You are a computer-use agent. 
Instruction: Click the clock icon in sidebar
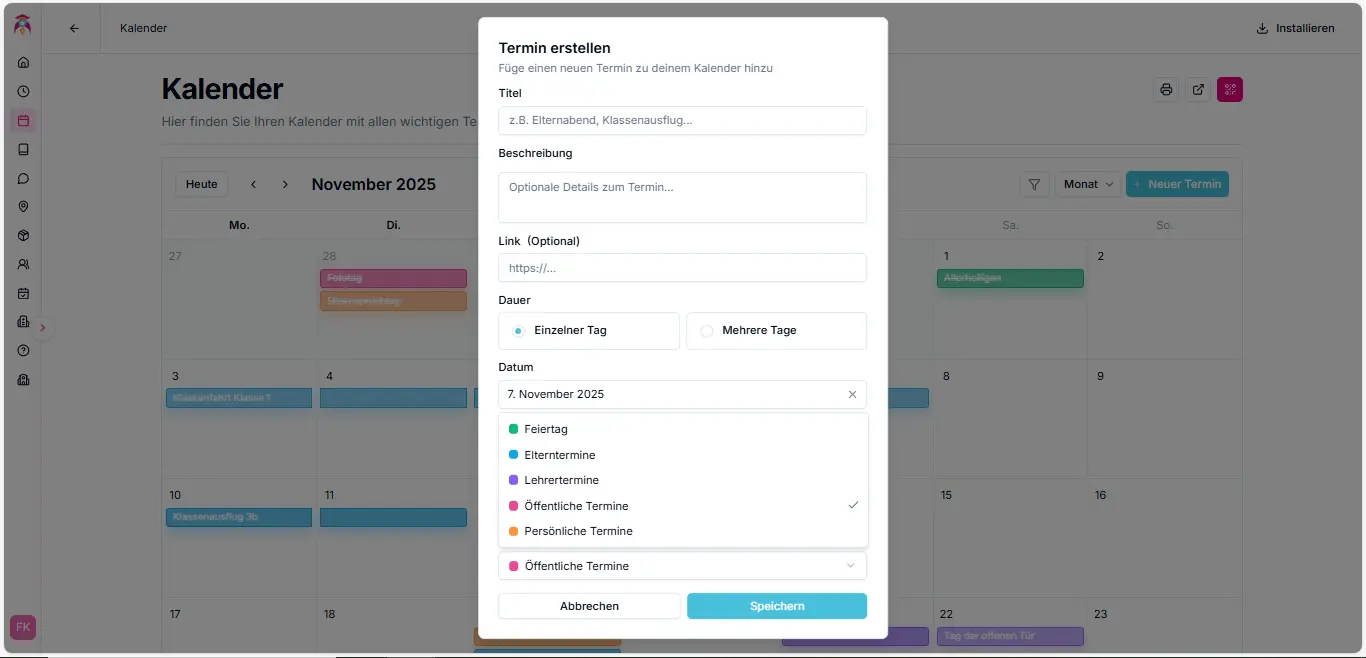click(x=23, y=91)
